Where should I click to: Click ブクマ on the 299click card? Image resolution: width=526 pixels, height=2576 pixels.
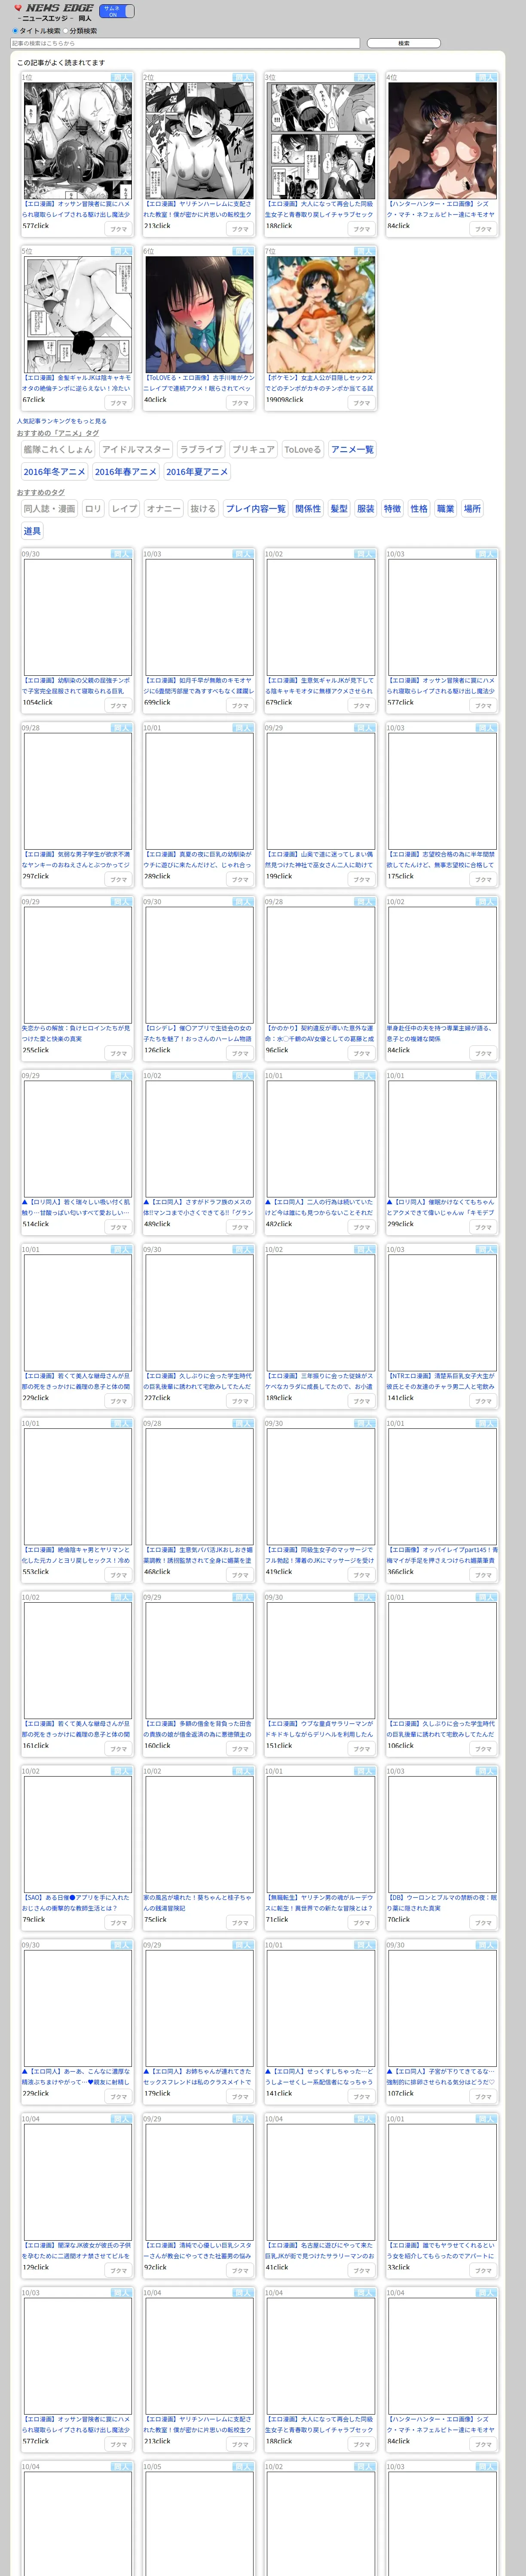(484, 1228)
